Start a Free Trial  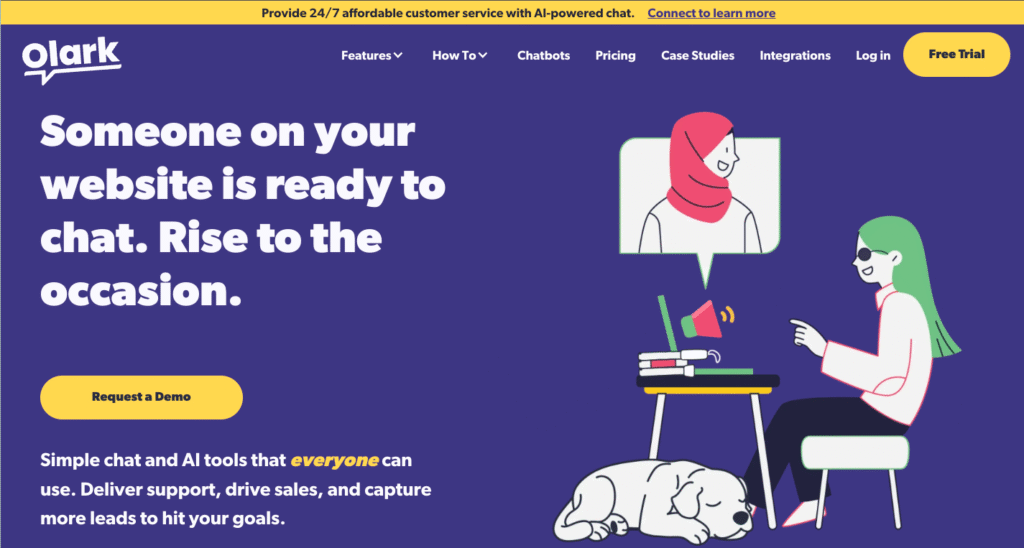[x=956, y=54]
